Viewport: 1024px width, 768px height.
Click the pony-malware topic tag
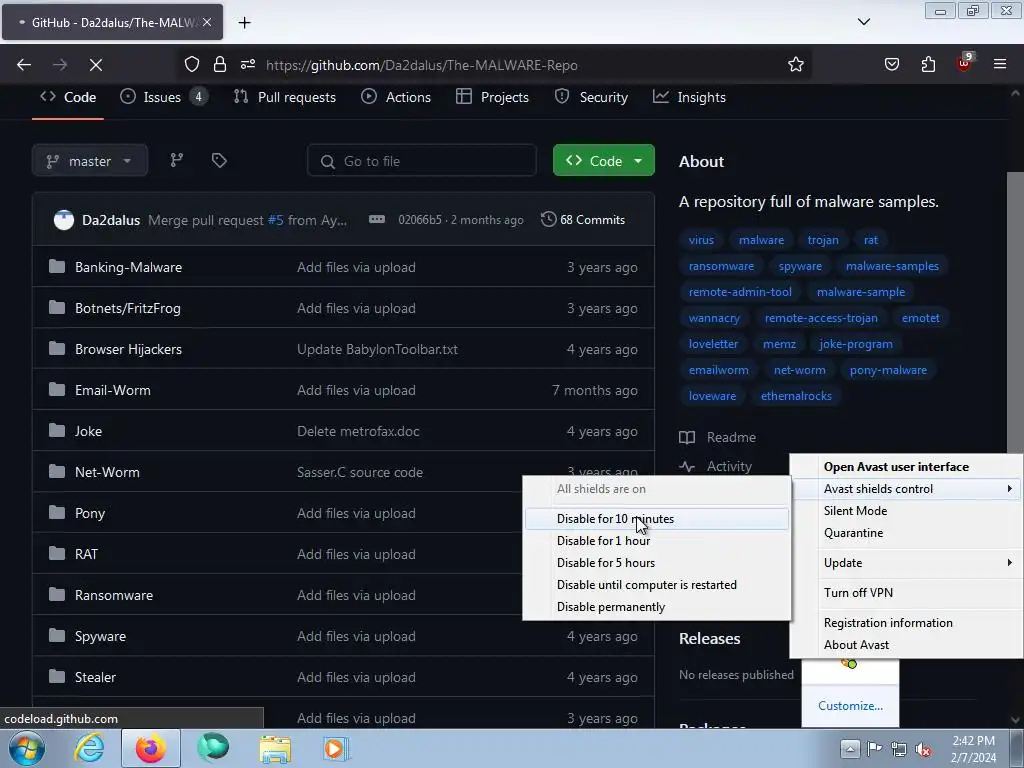pyautogui.click(x=888, y=370)
